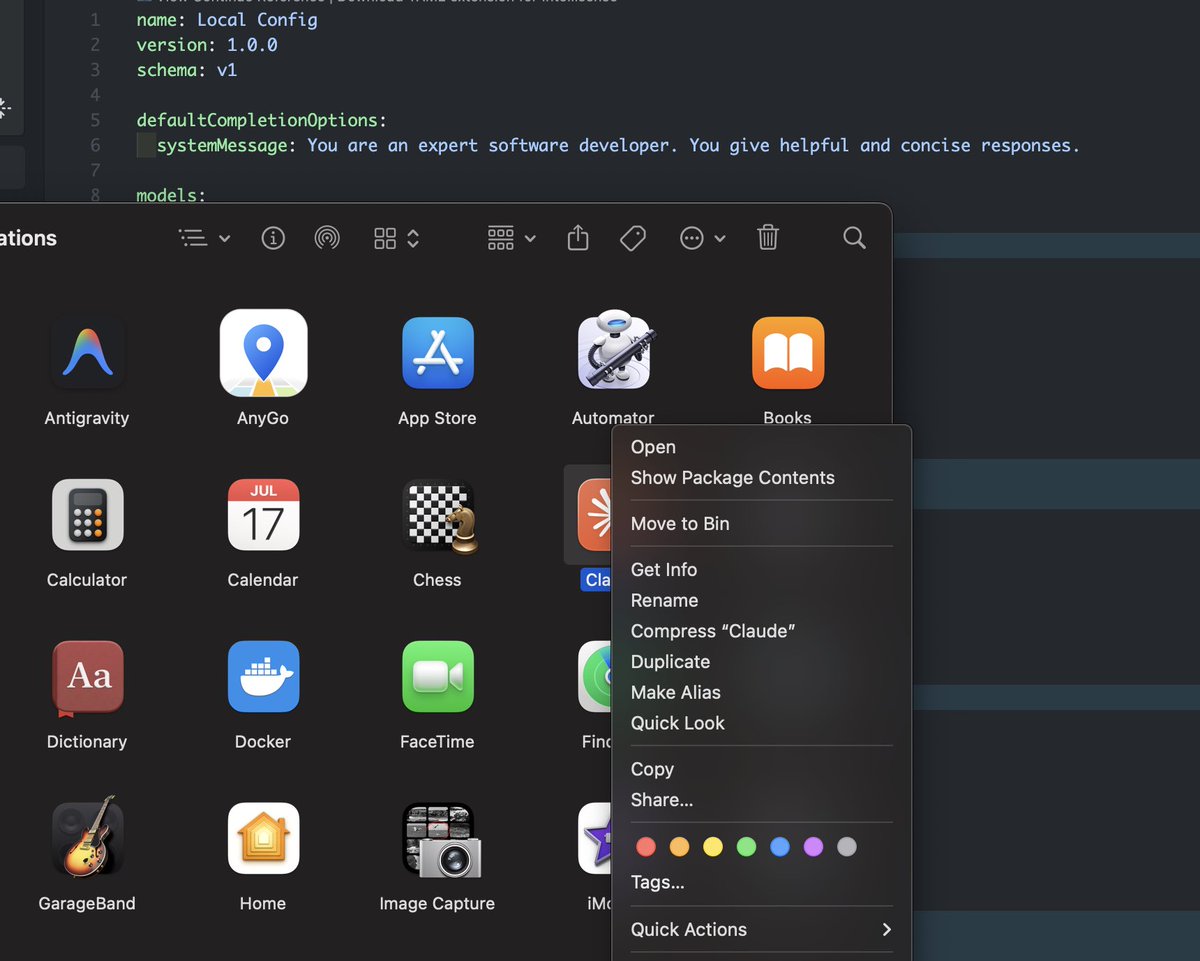Select the Calculator app icon
Image resolution: width=1200 pixels, height=961 pixels.
coord(87,515)
